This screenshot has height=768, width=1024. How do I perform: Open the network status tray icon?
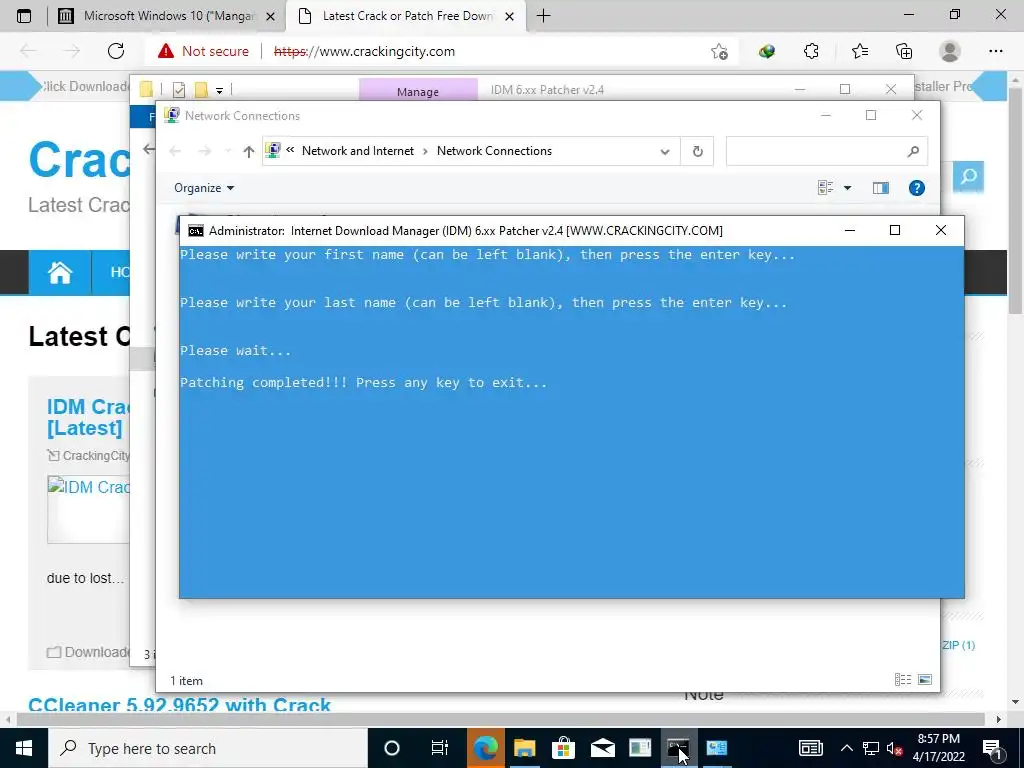[x=871, y=748]
